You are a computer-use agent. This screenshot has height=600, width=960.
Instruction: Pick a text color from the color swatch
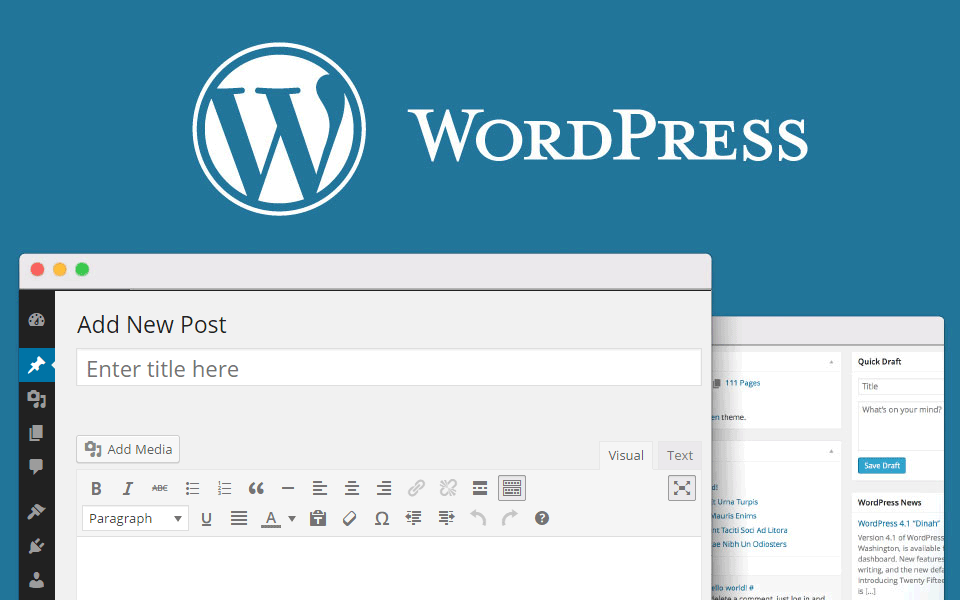(x=273, y=518)
